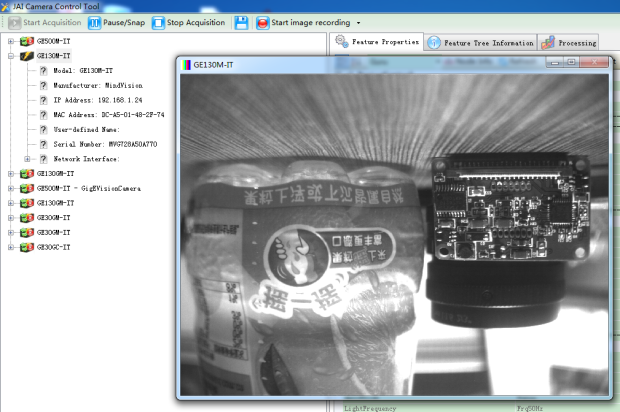Click the color-bar icon in GE130M-IT window title
Viewport: 620px width, 412px height.
pos(185,64)
